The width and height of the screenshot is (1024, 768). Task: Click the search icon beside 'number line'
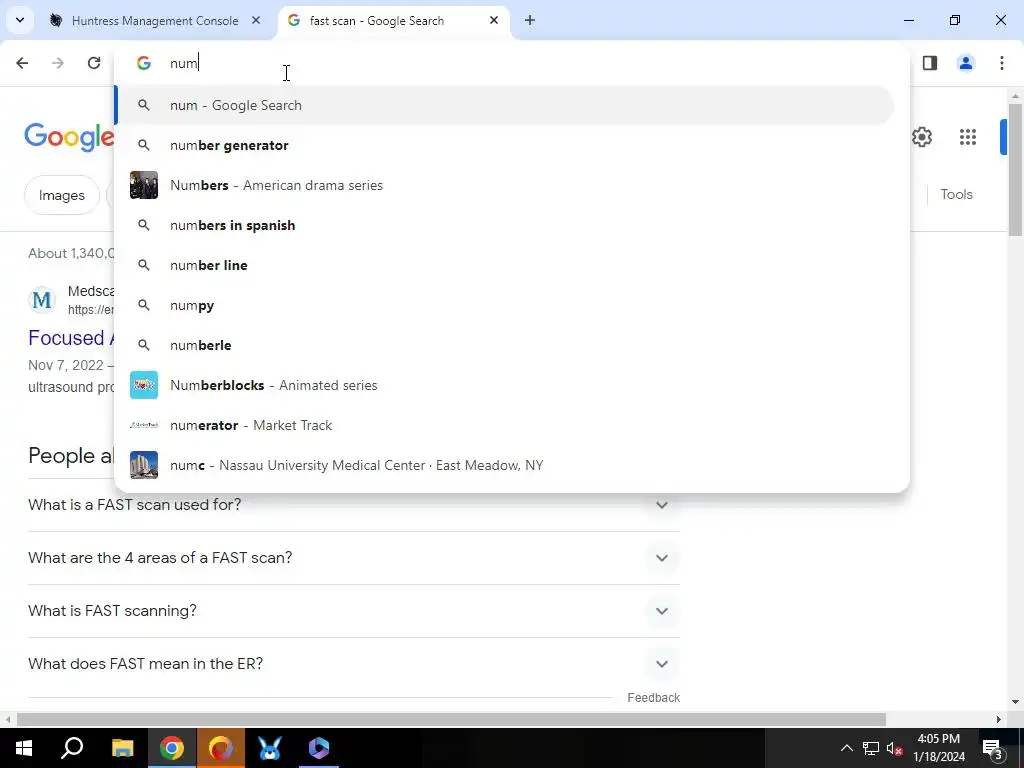click(144, 265)
